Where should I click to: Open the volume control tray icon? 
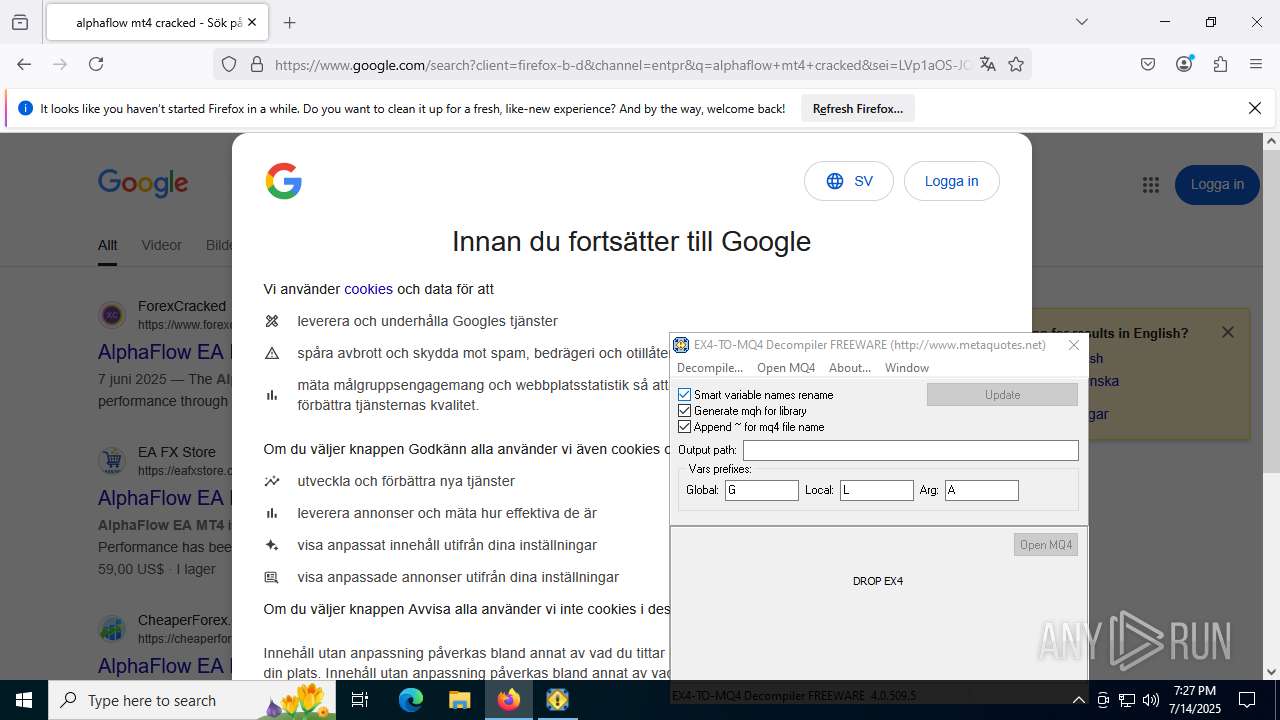click(1150, 700)
